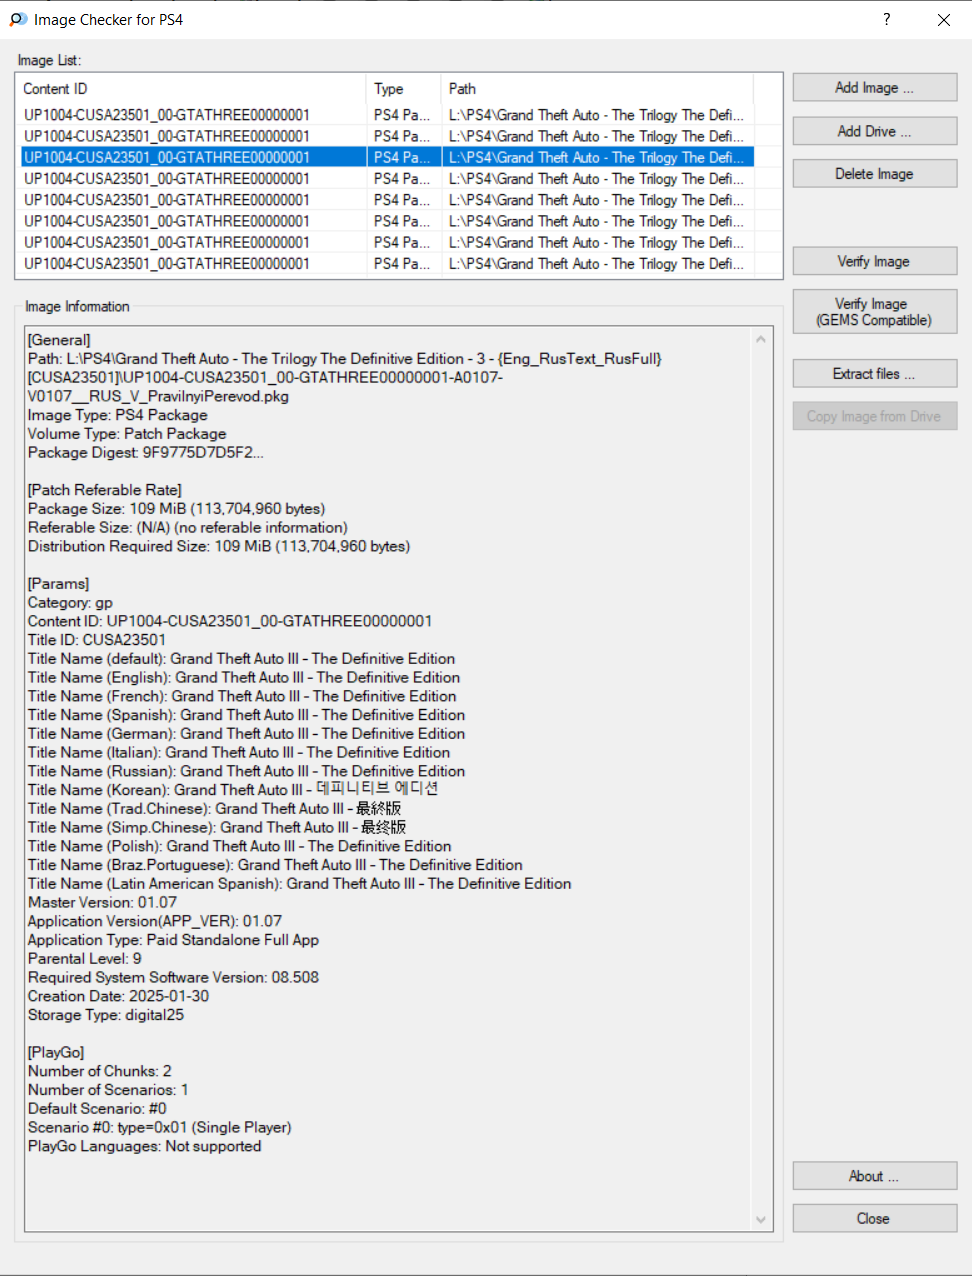Click 'Storage Type: digital25' line

pos(106,1015)
